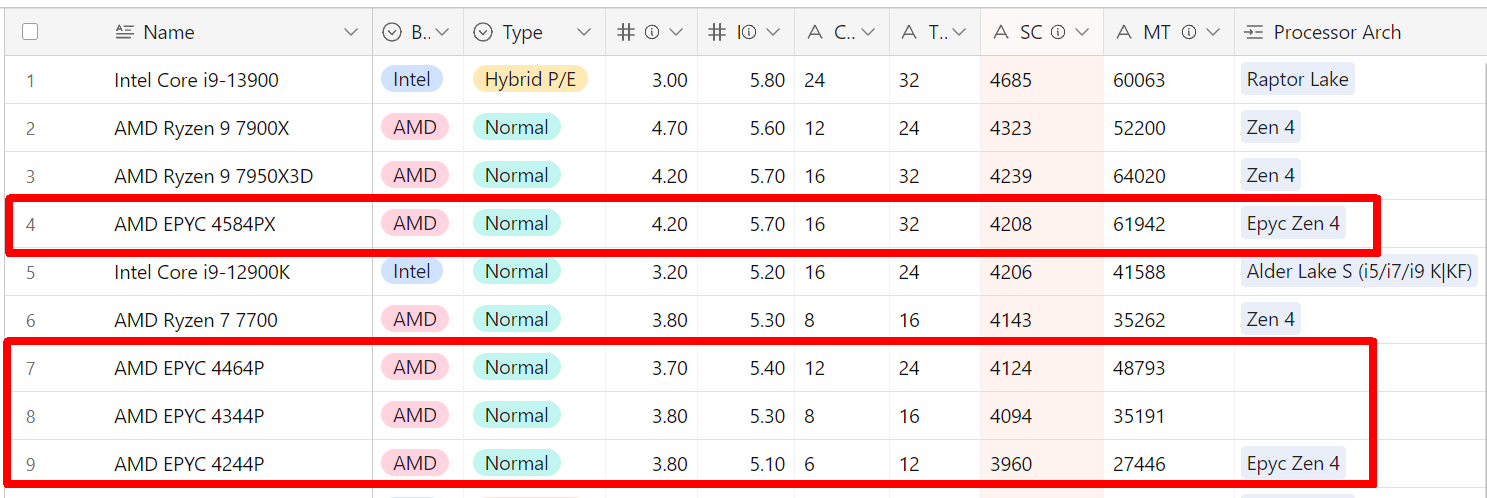Click the number icon of the #I column
This screenshot has height=498, width=1487.
716,32
